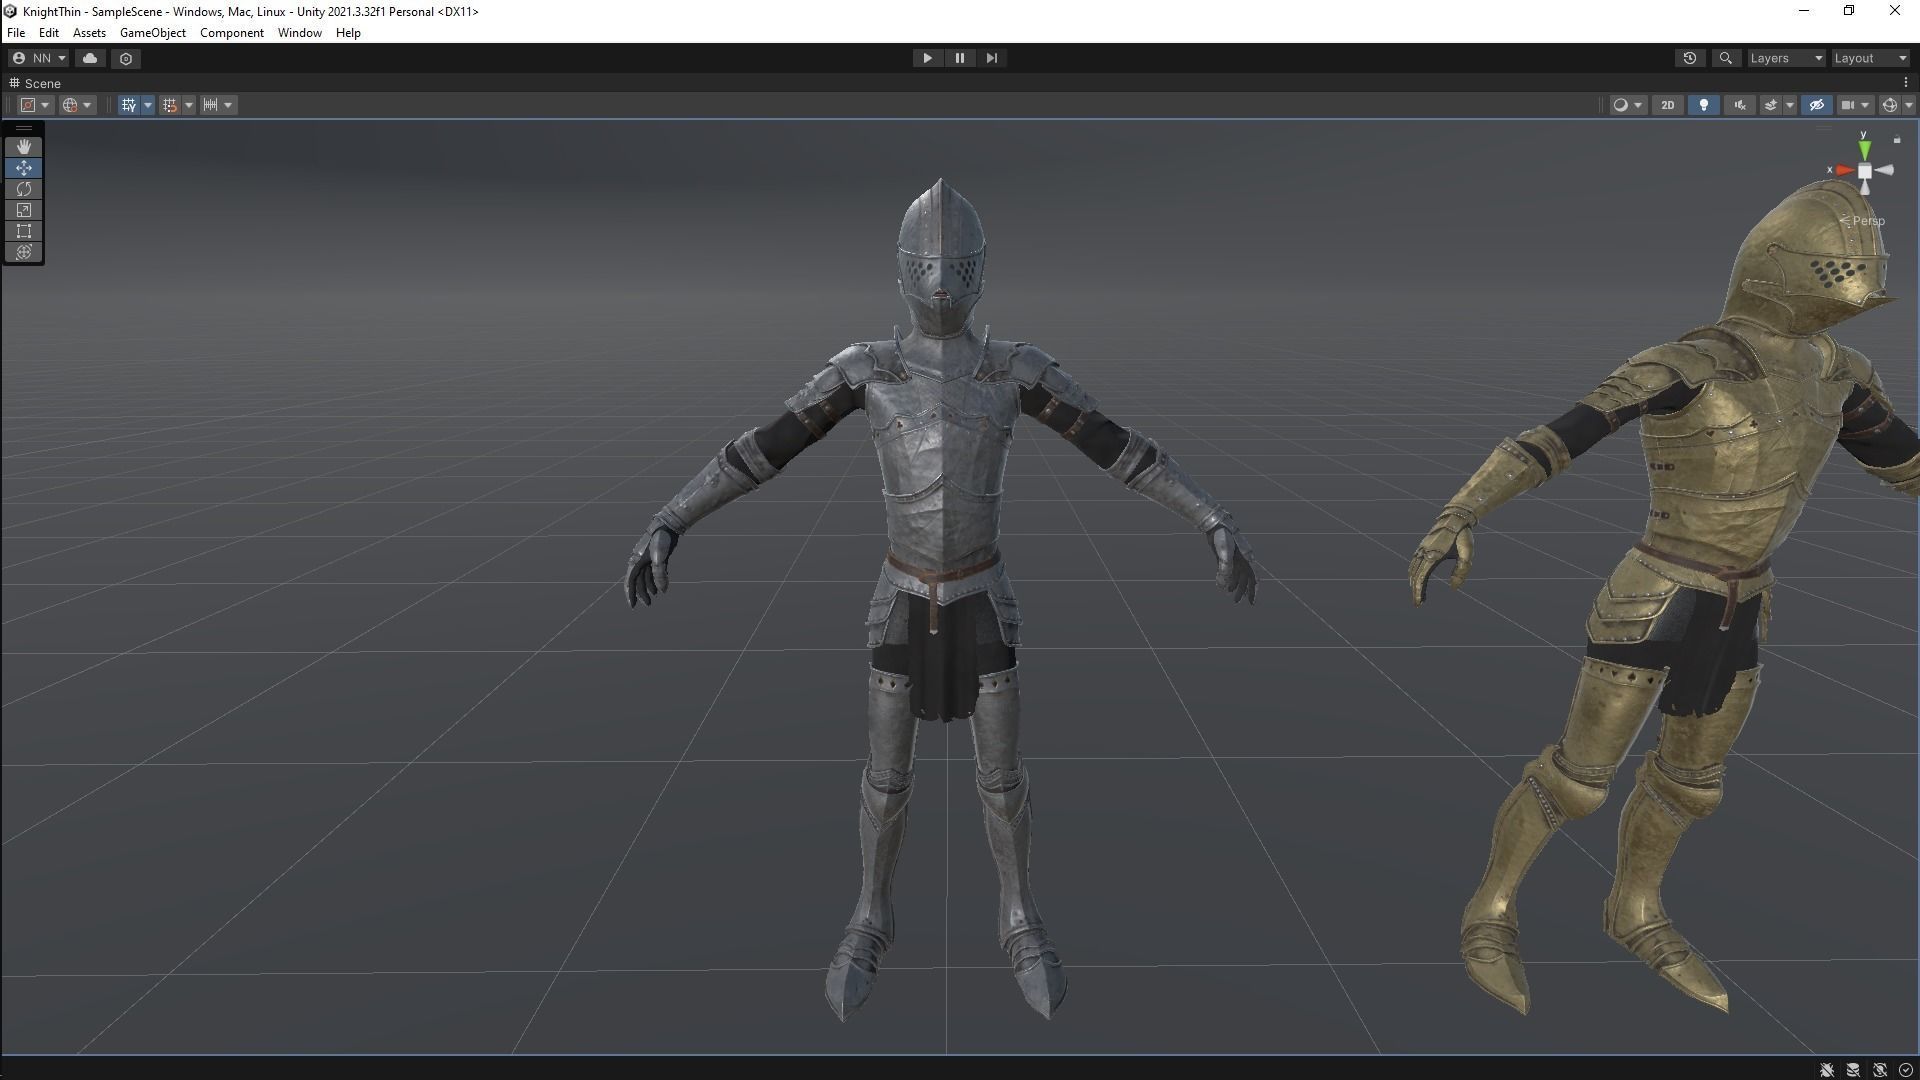Open the NN account dropdown

39,58
